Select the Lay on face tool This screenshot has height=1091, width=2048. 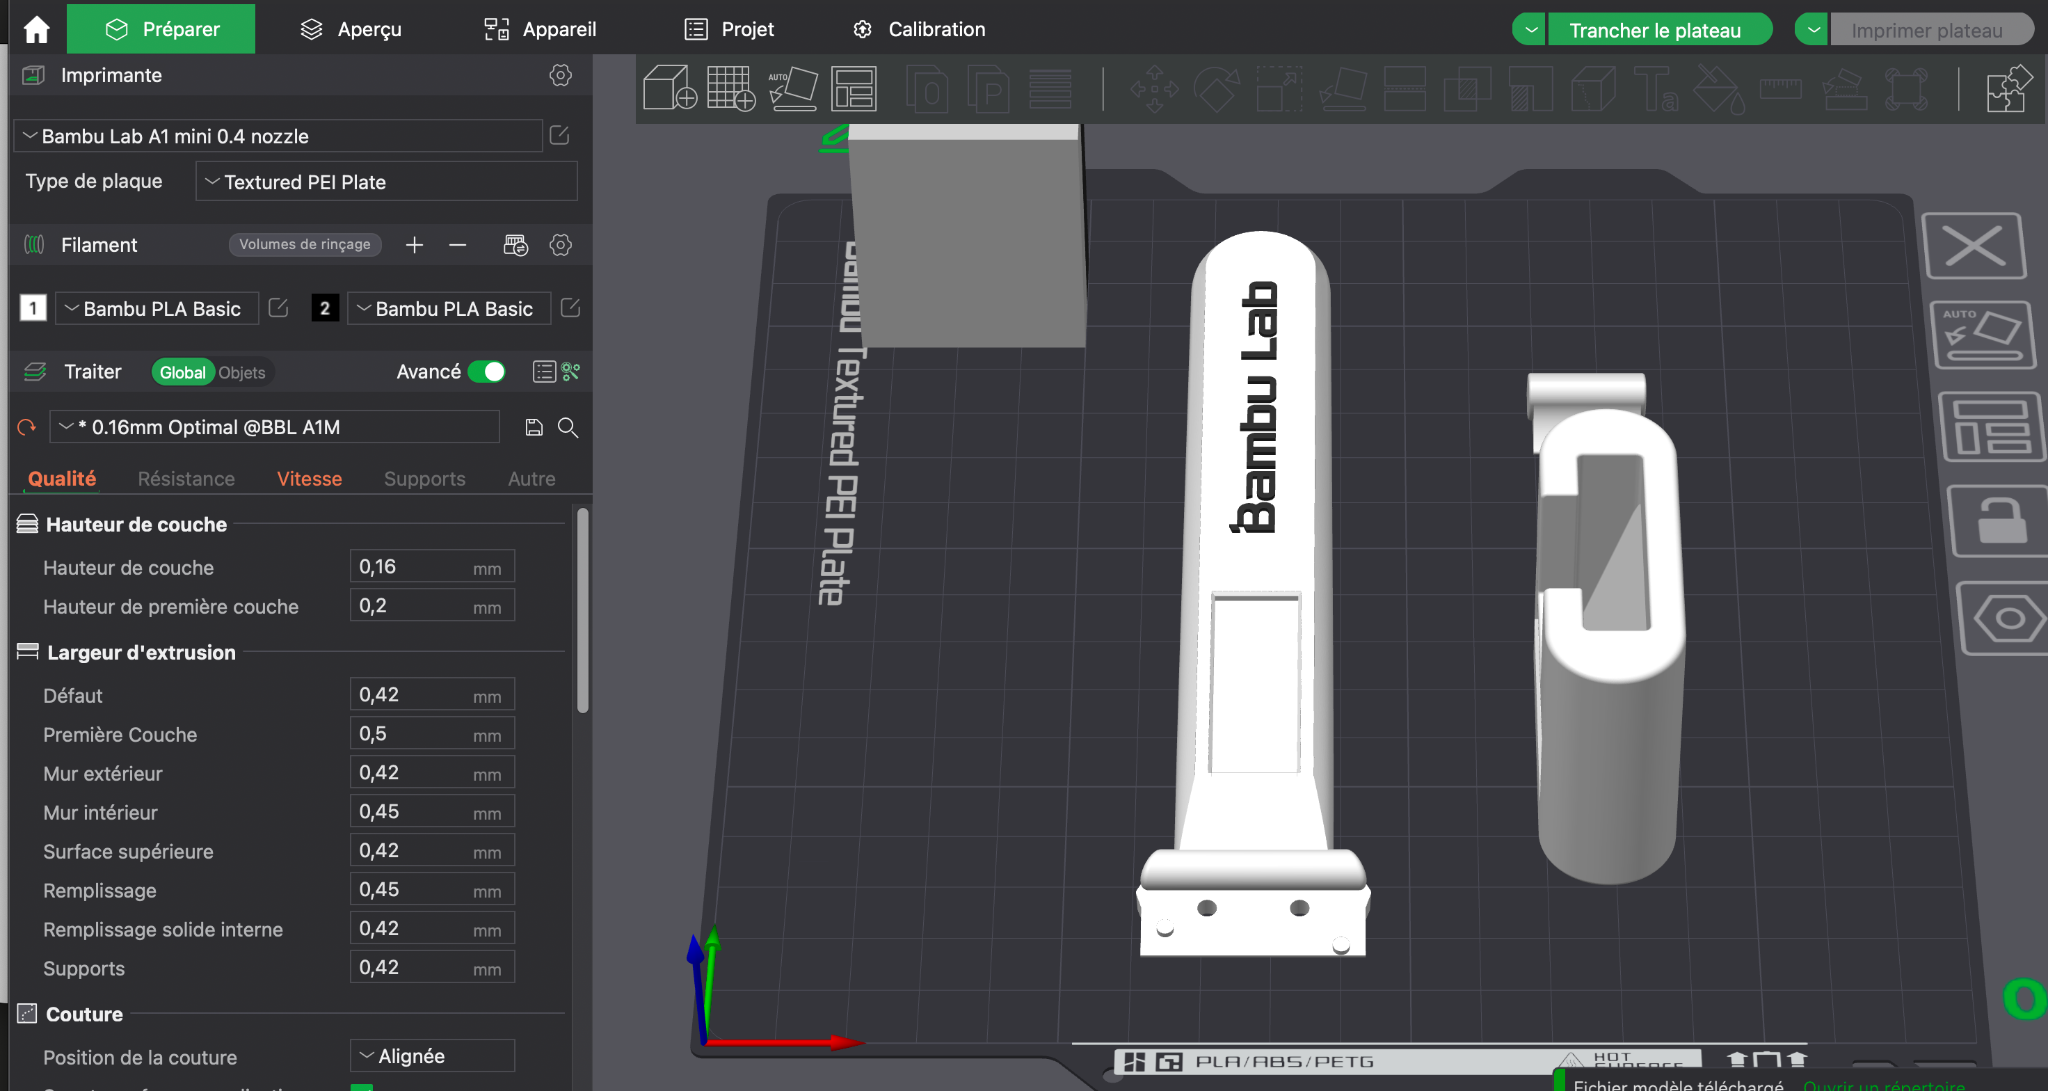(x=1343, y=89)
